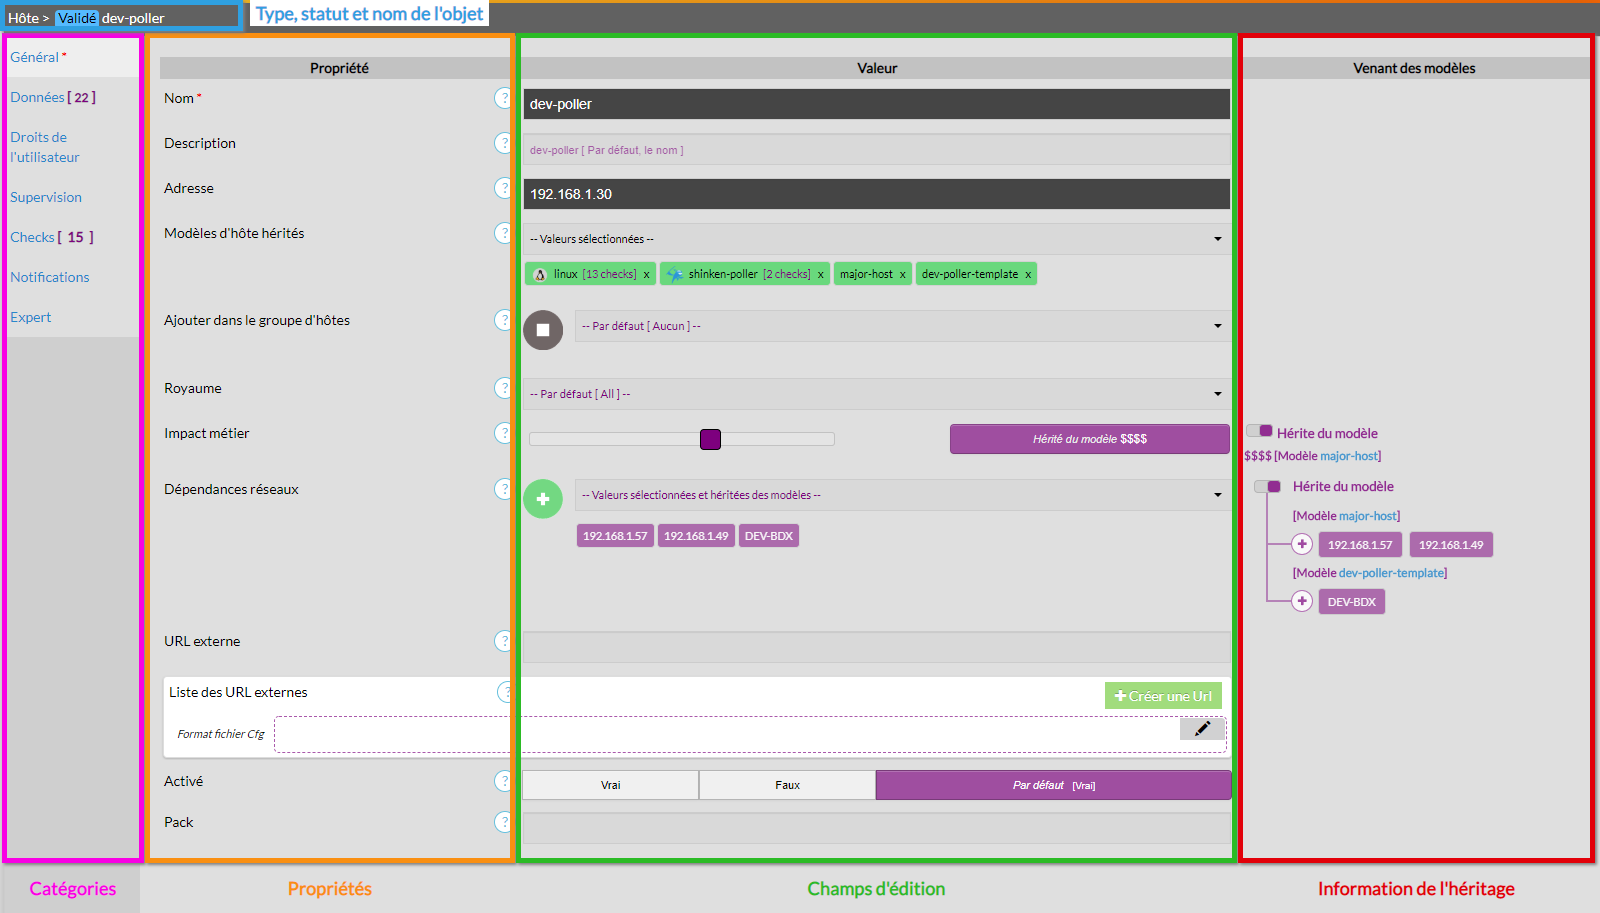Open the dev-poller-template model link
The image size is (1600, 913).
[x=1391, y=573]
